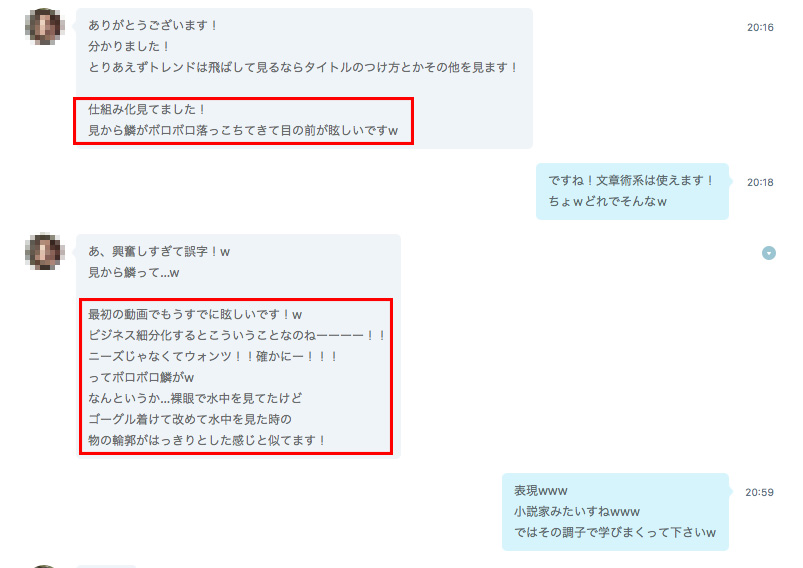Open the message options dropdown arrow icon
The width and height of the screenshot is (803, 568).
click(768, 253)
